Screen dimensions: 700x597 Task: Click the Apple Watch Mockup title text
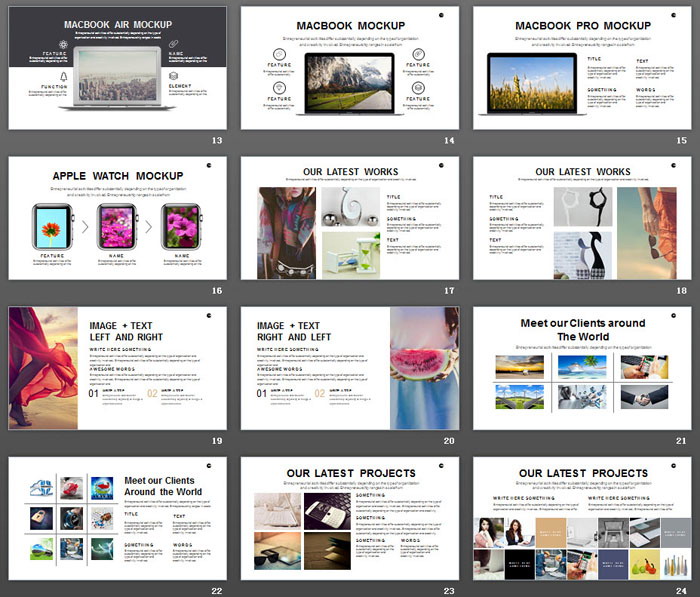tap(117, 176)
